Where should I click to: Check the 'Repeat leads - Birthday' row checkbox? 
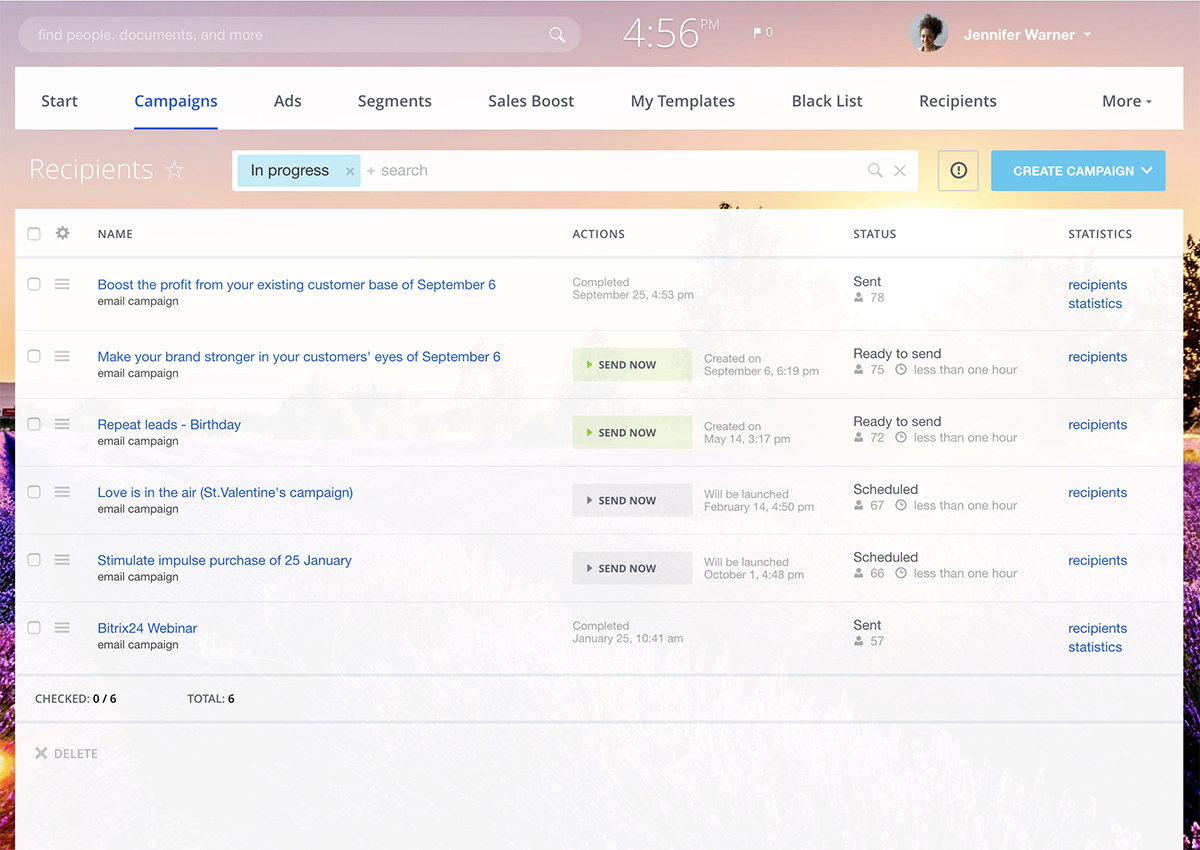click(x=34, y=424)
